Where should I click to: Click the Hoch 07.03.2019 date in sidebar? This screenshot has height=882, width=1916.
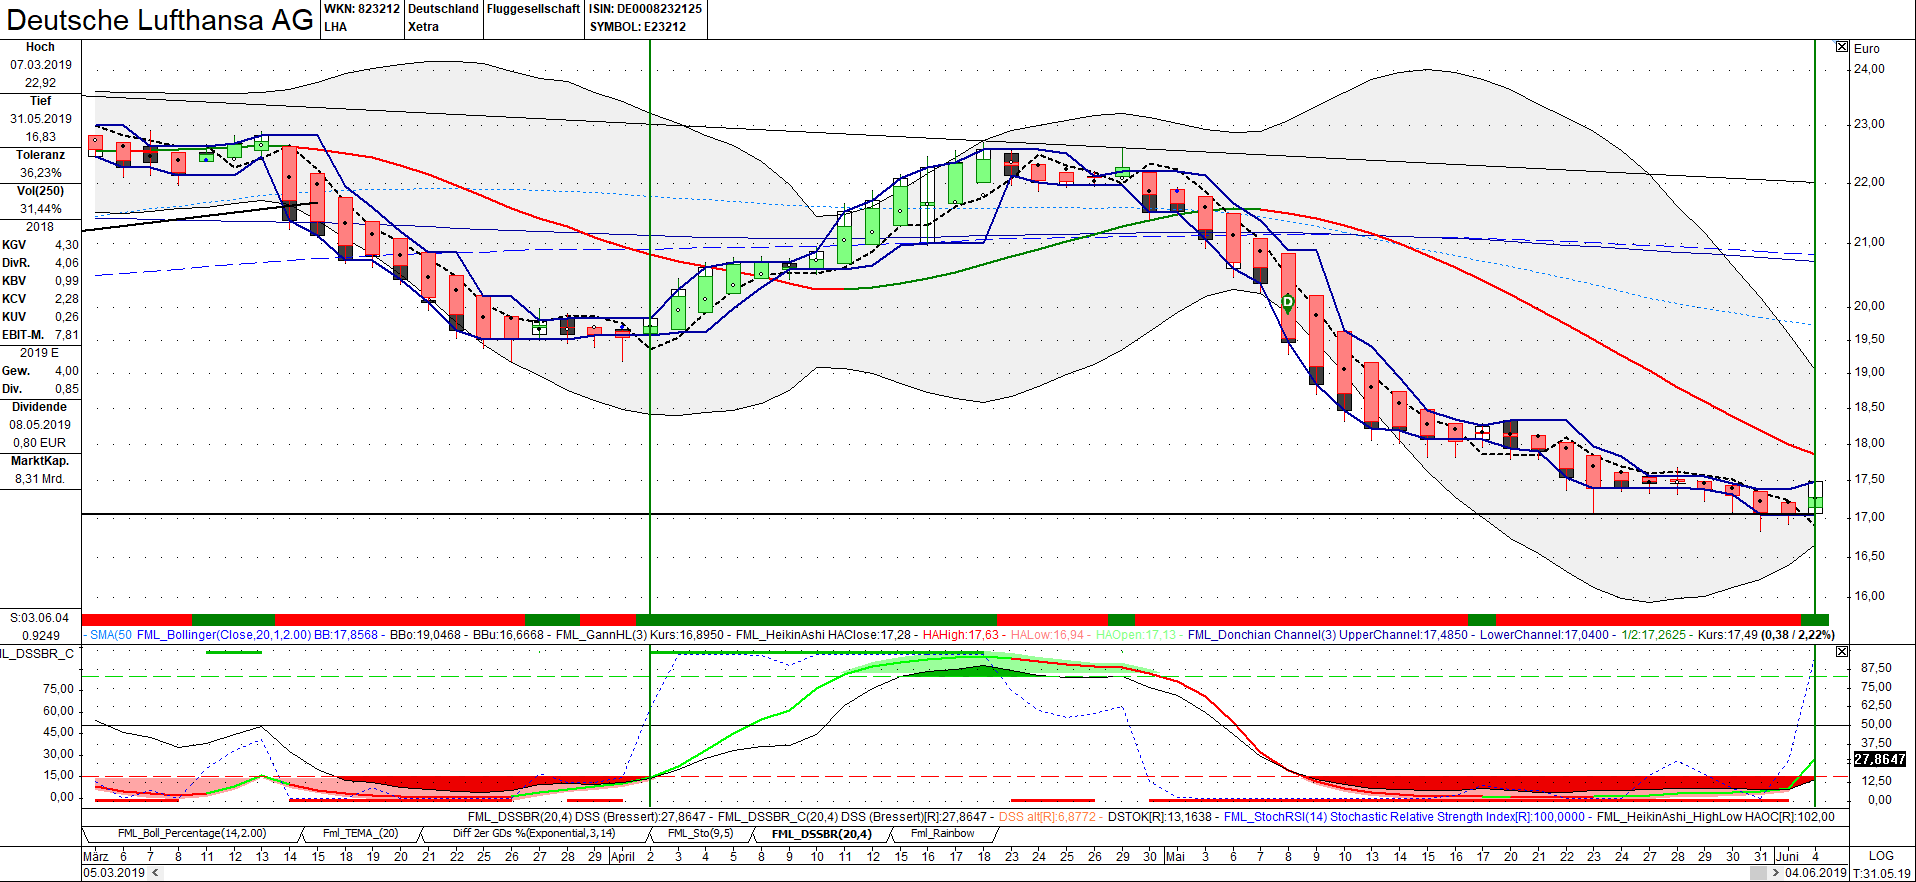41,64
